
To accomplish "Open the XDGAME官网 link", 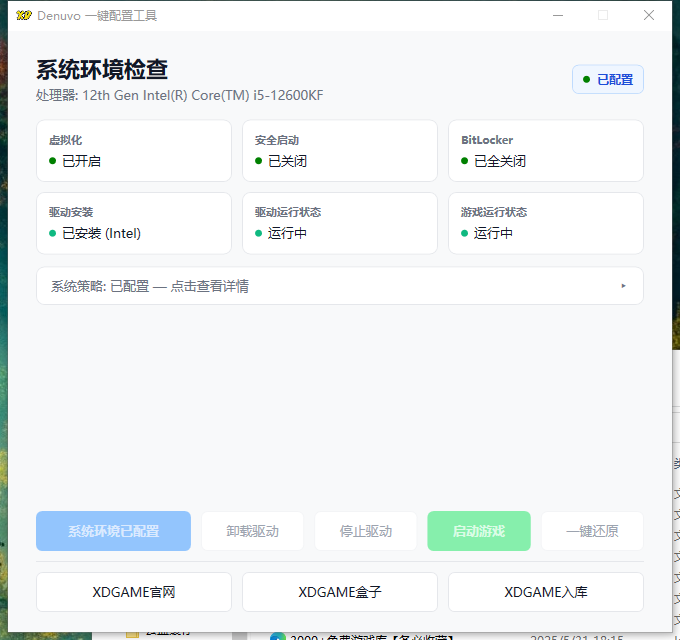I will [x=133, y=592].
